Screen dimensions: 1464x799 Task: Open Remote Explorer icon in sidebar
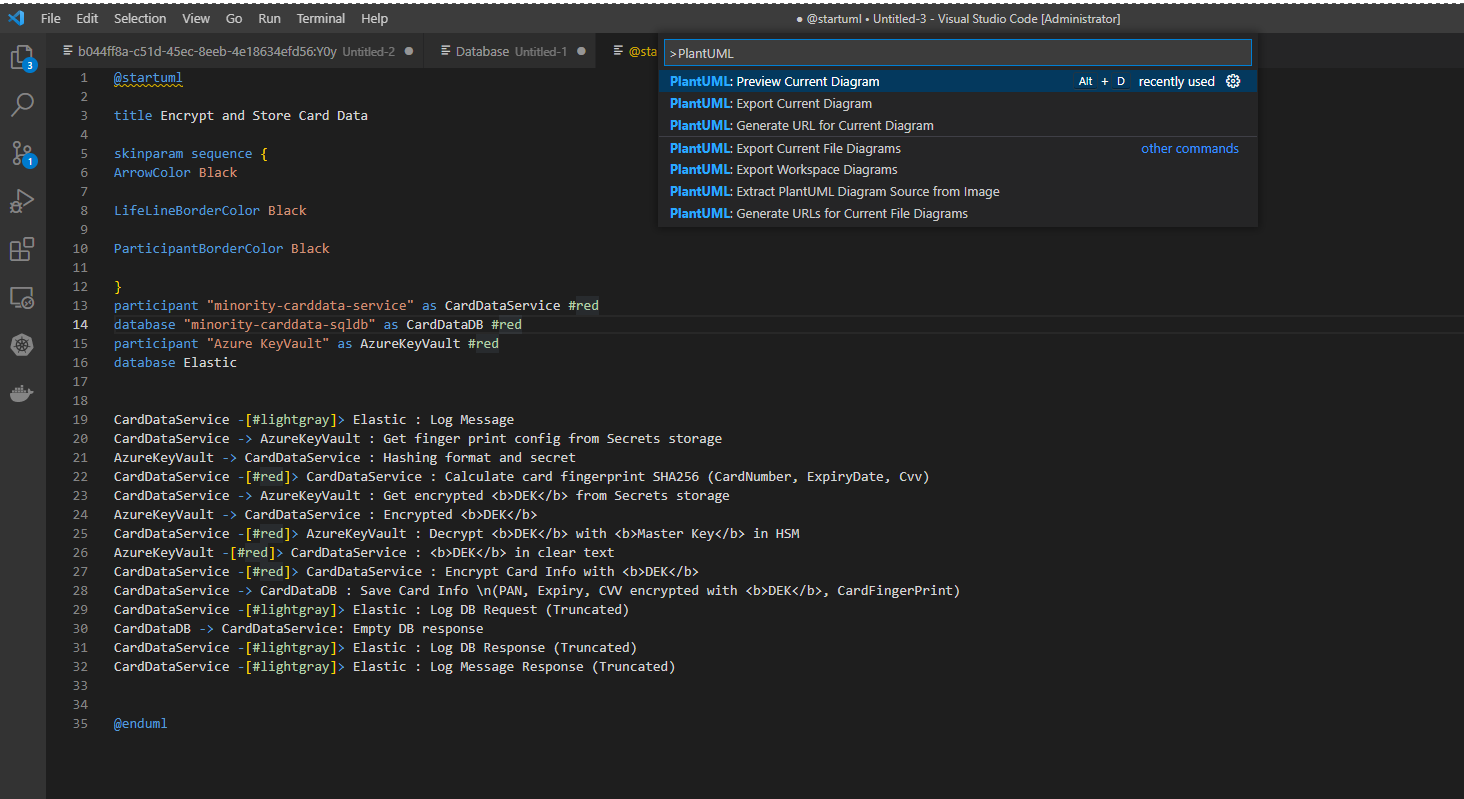pyautogui.click(x=22, y=297)
